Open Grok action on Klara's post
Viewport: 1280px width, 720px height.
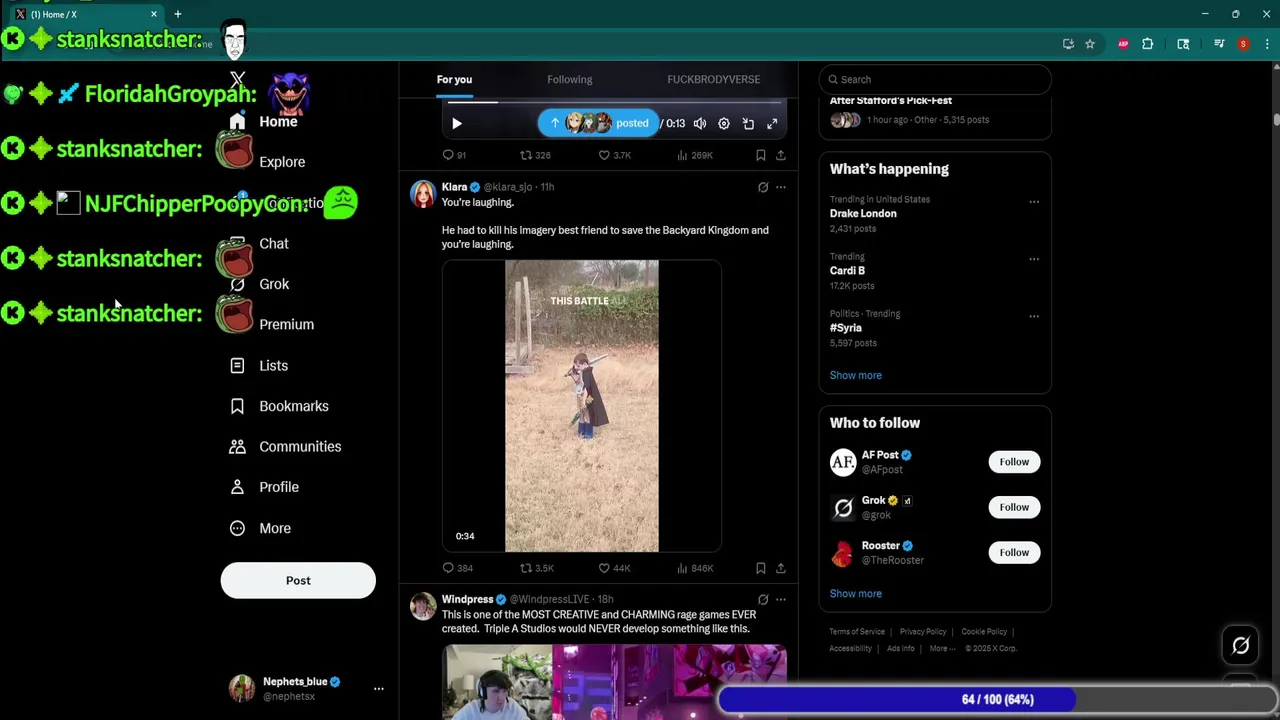(763, 187)
